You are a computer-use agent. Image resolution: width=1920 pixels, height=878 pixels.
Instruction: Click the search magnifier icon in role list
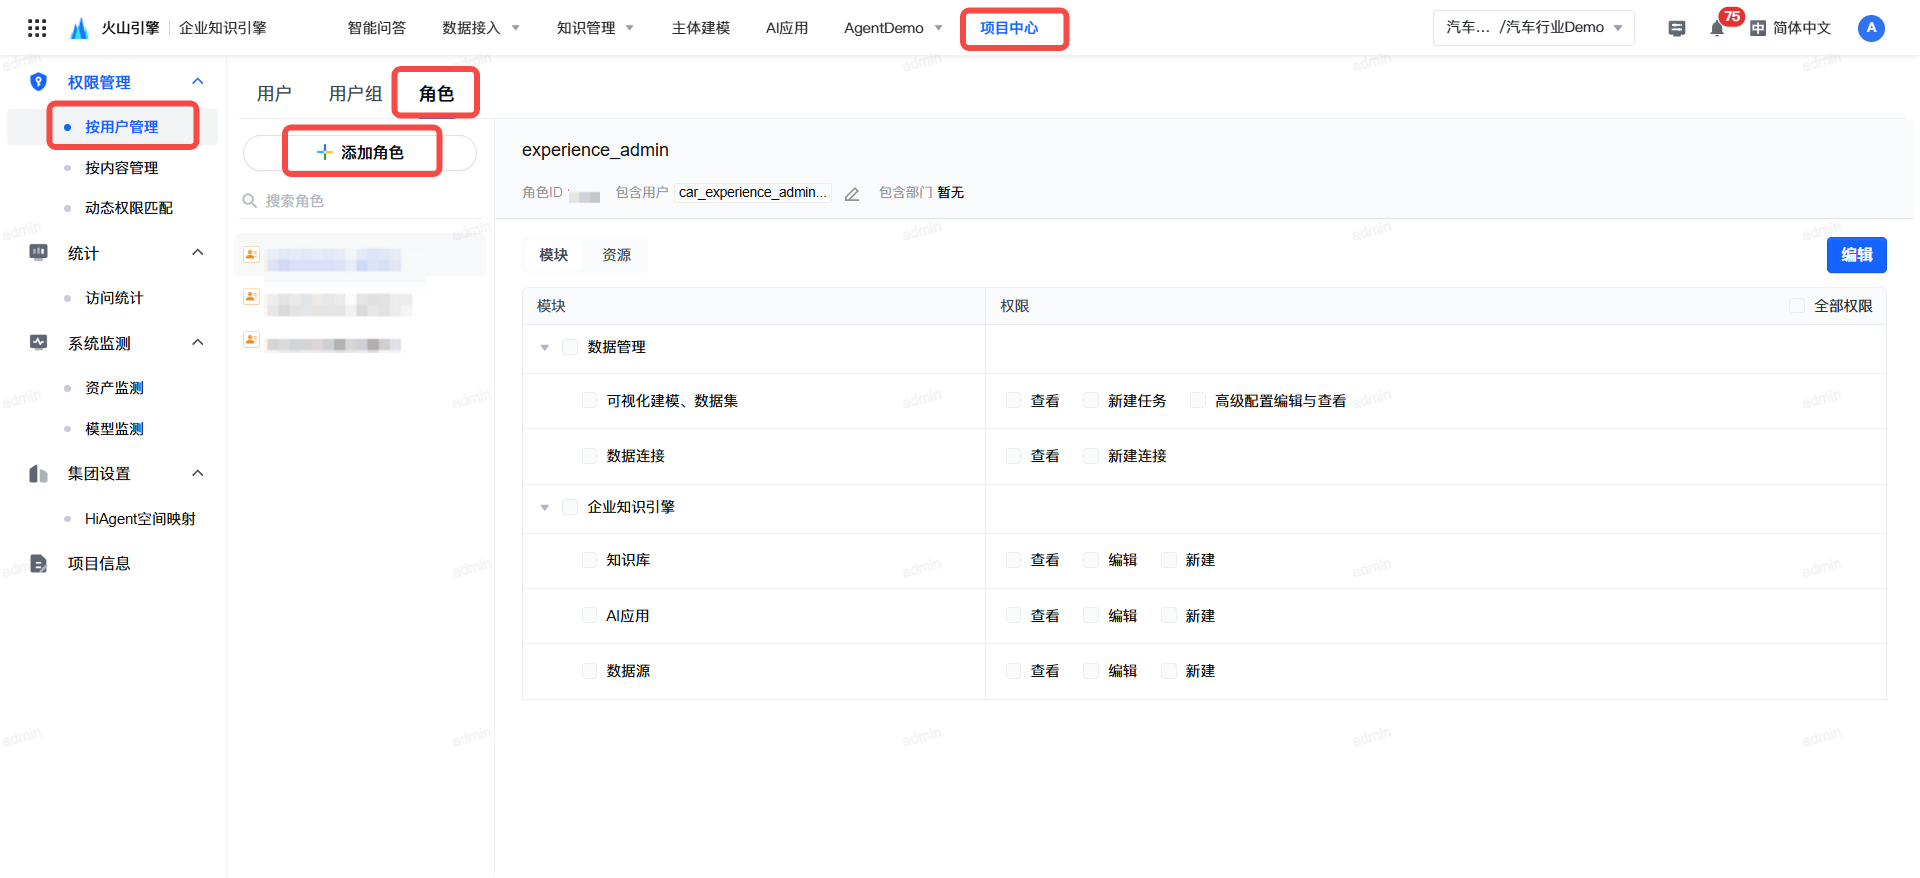coord(250,201)
